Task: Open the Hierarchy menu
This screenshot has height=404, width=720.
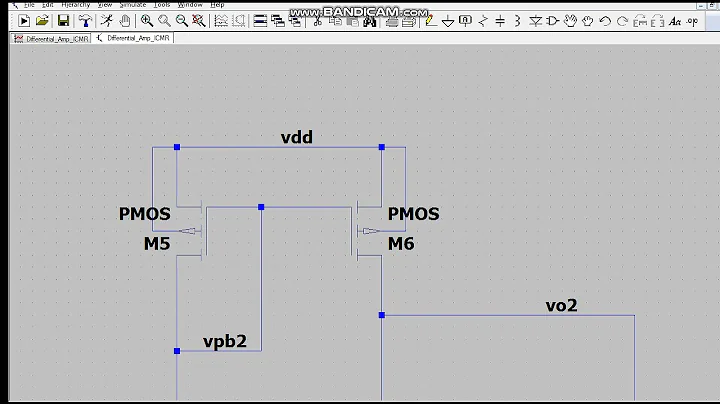Action: [x=76, y=5]
